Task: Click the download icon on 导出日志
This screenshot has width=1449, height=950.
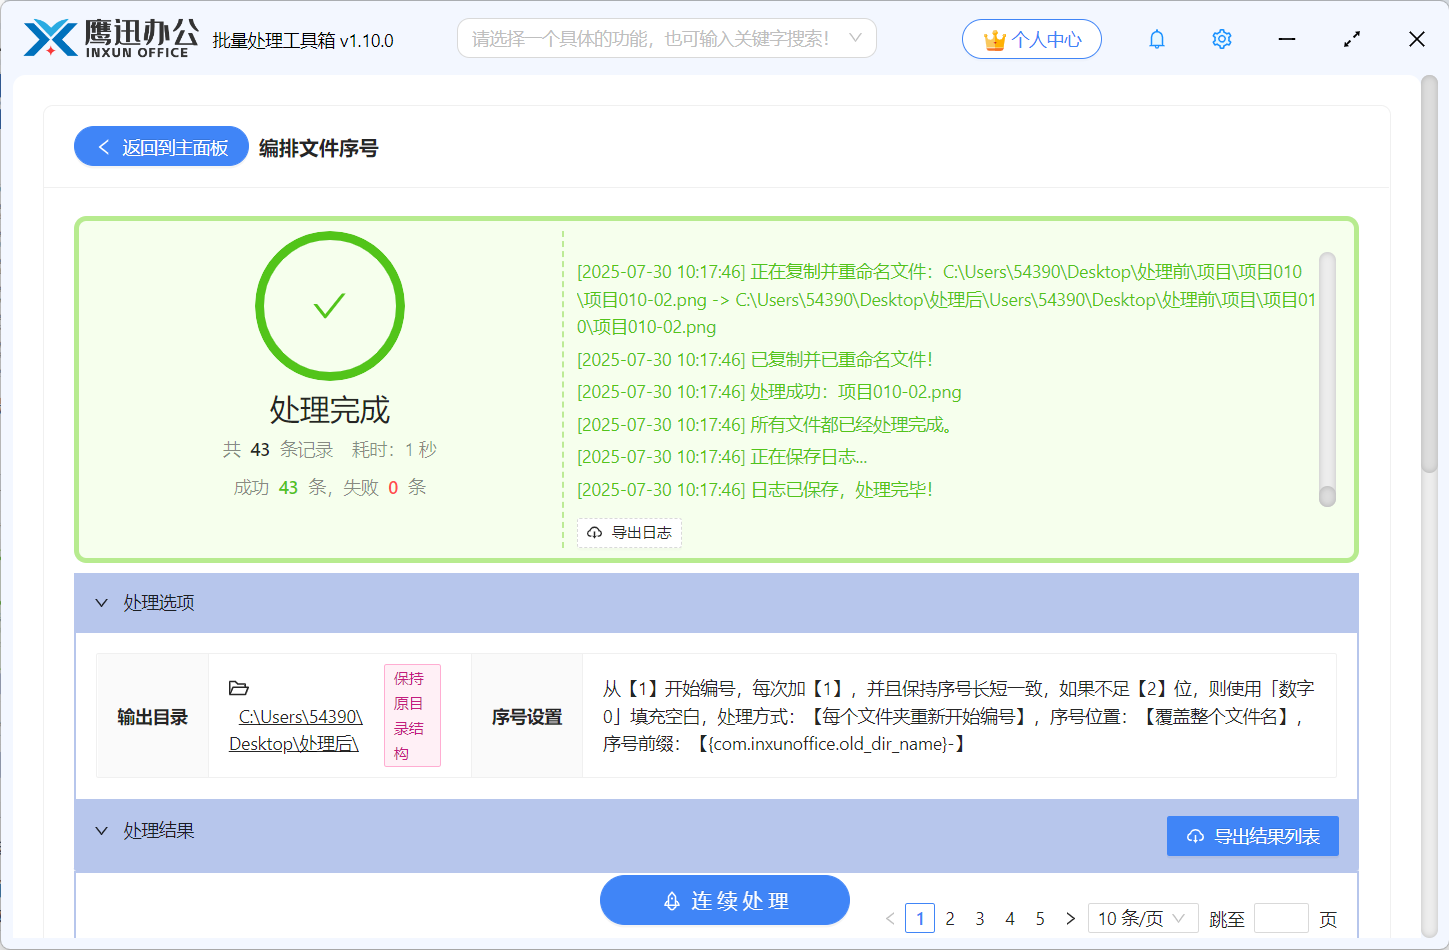Action: [x=594, y=533]
